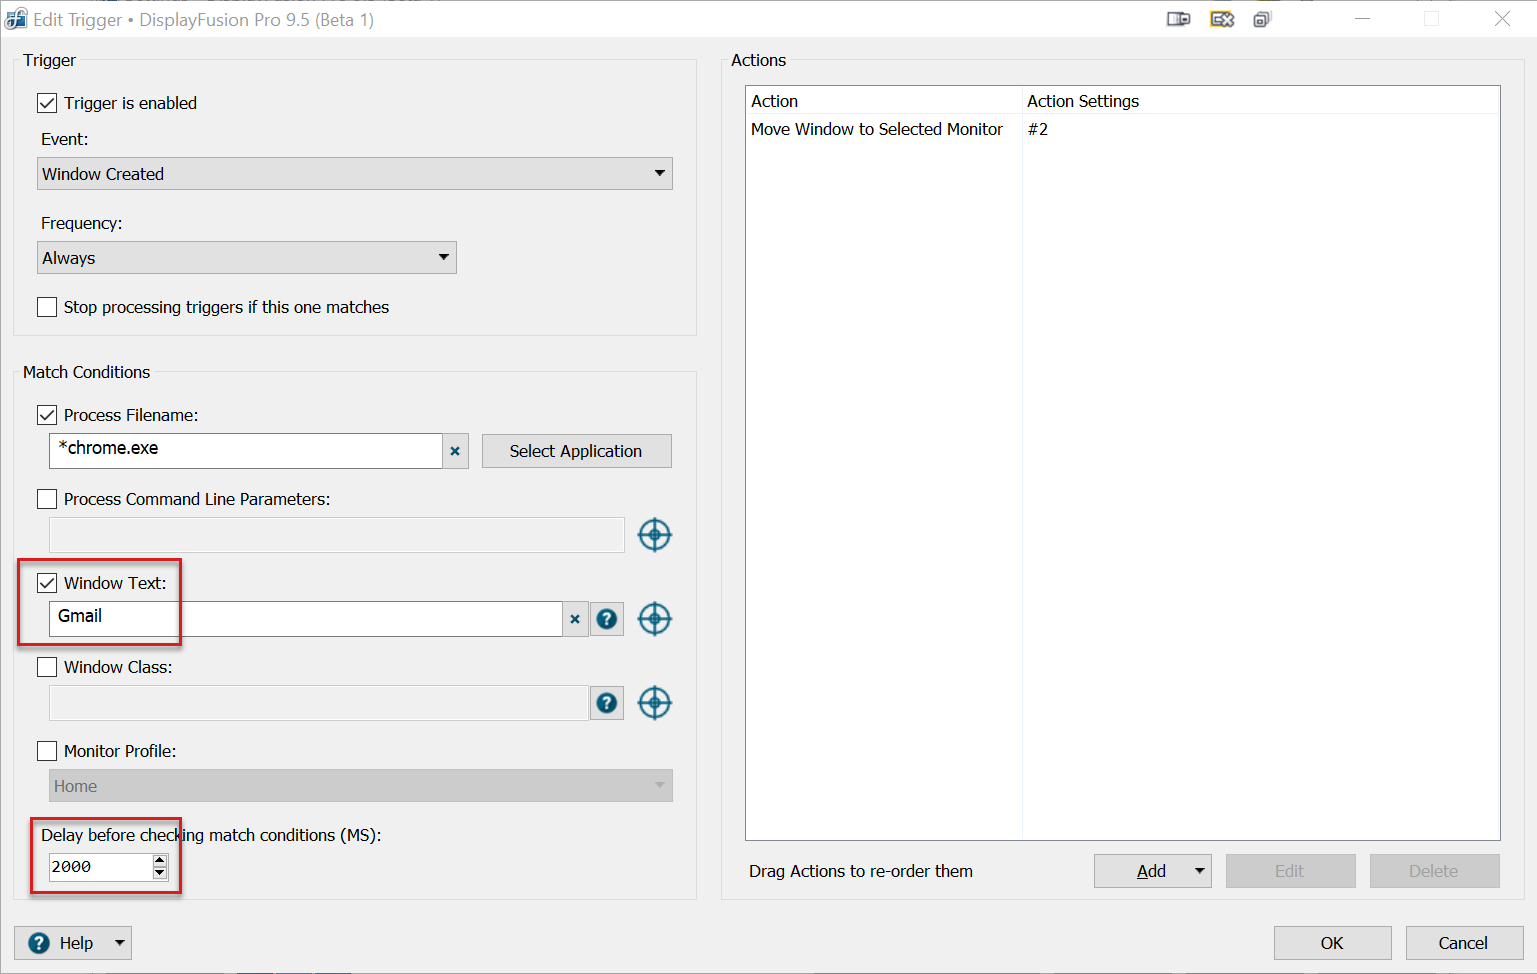Click target picker for Process Command Line Parameters

click(655, 535)
